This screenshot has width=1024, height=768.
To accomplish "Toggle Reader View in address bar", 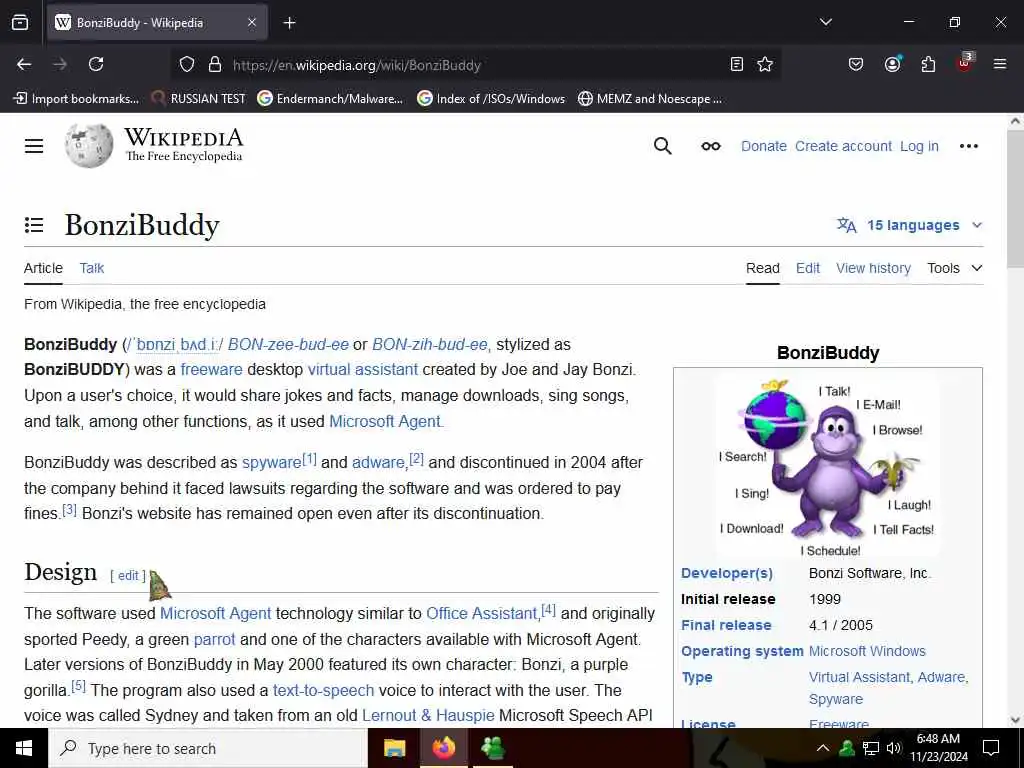I will pyautogui.click(x=737, y=64).
